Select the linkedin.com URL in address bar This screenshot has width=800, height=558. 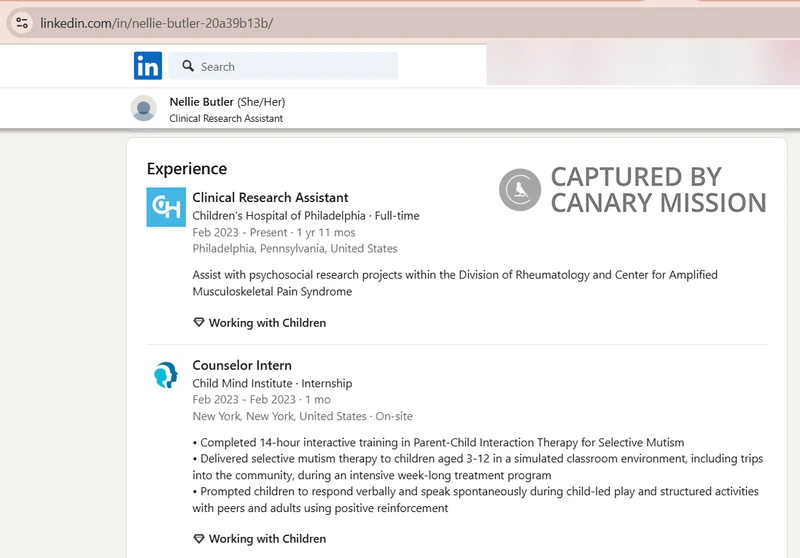pos(157,23)
